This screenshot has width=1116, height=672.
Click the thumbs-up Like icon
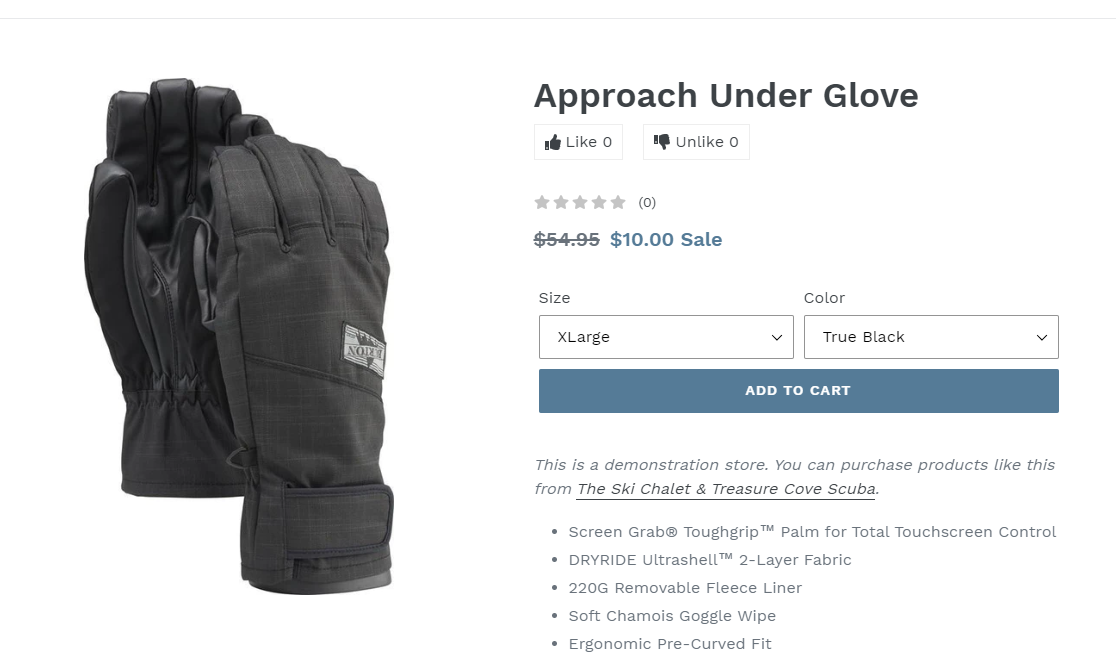[552, 142]
